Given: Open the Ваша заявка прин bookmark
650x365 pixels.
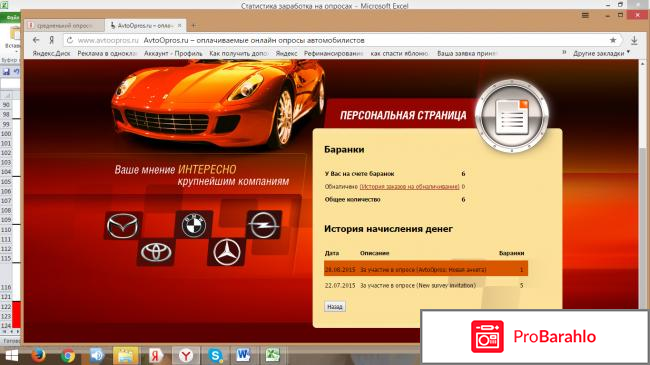Looking at the screenshot, I should point(467,53).
